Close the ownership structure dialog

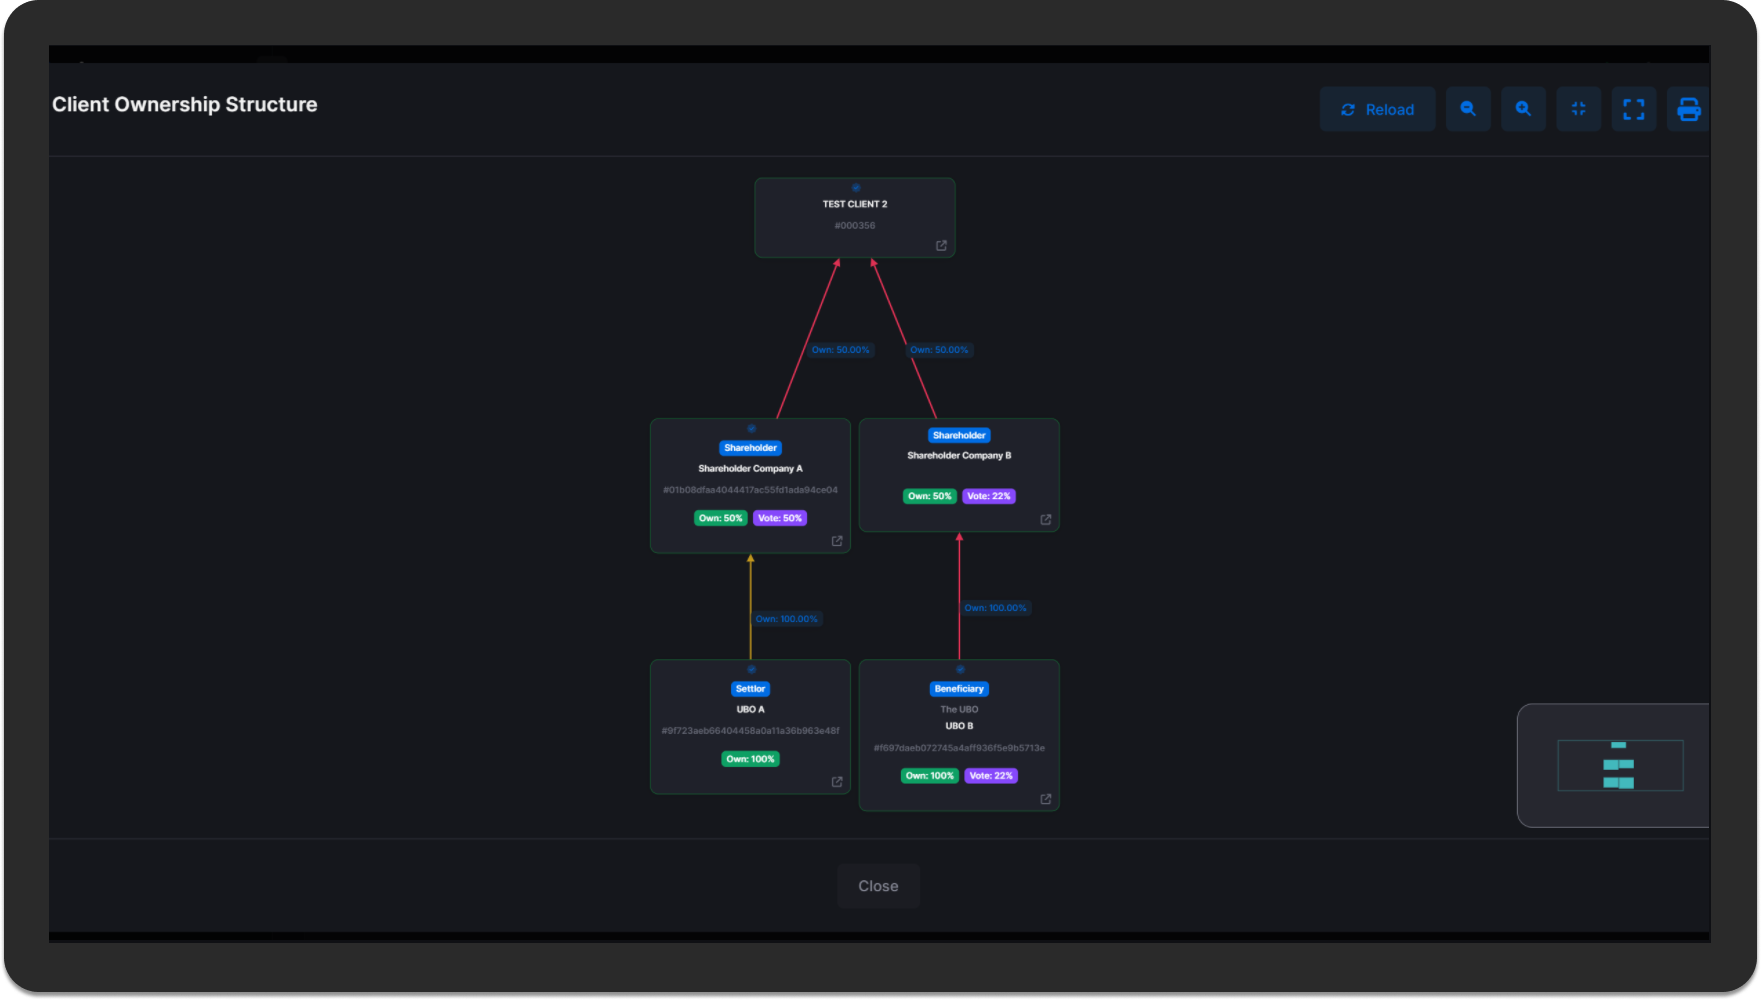tap(878, 886)
